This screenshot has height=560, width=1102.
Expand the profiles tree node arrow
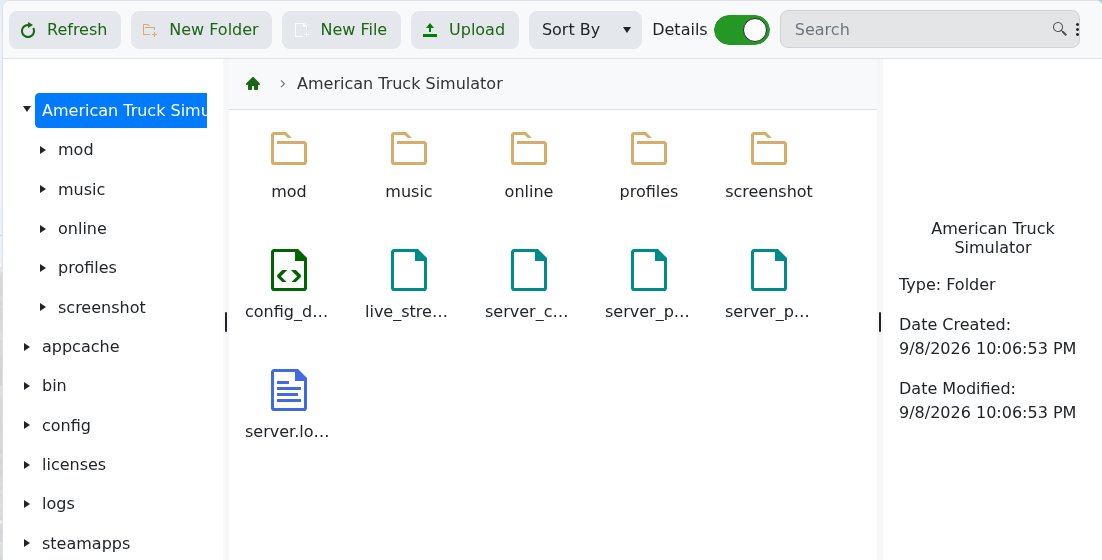coord(43,268)
